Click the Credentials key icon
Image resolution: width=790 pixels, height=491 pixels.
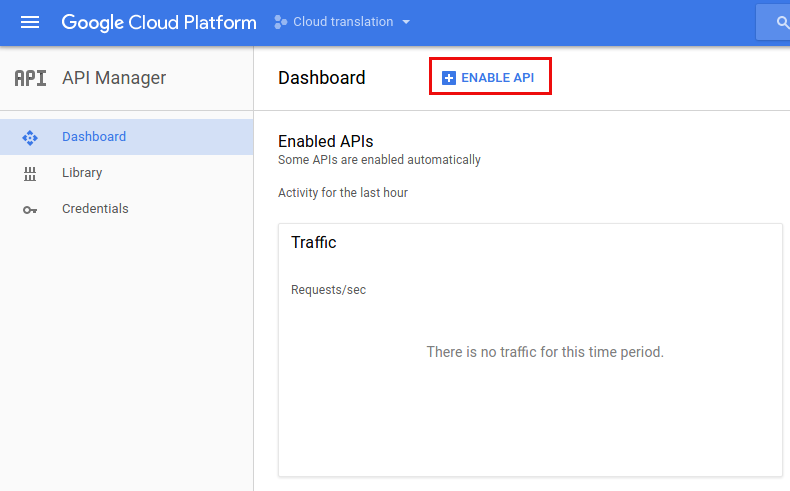[30, 209]
